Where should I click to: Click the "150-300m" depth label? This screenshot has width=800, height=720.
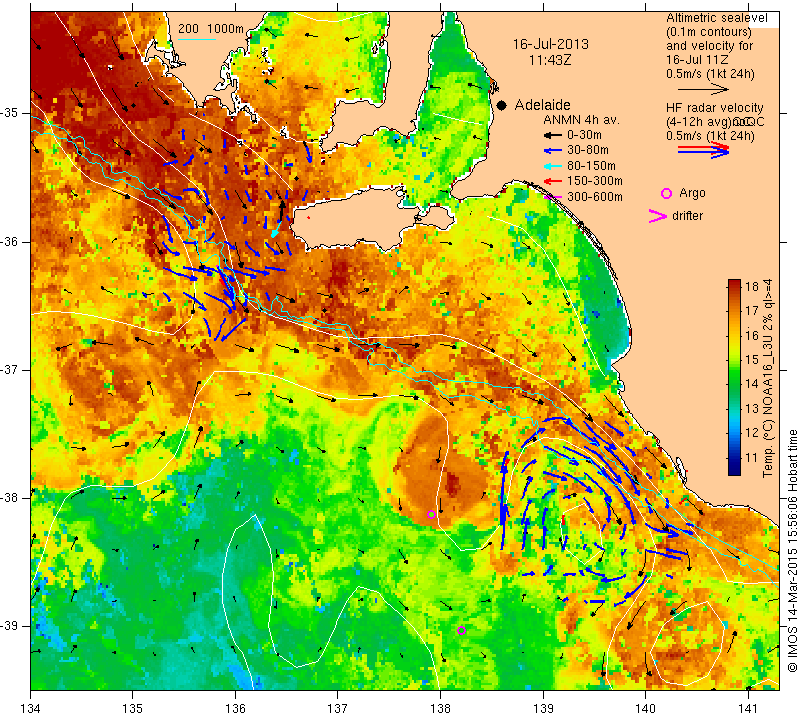[x=595, y=181]
